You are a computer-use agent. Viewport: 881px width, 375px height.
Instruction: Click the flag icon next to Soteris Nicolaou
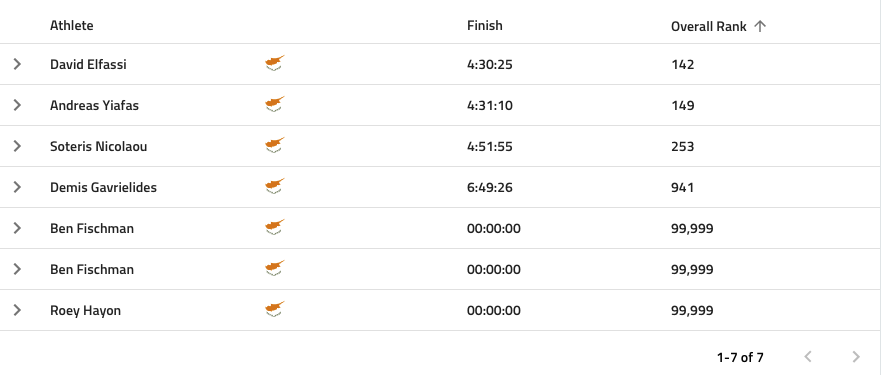275,146
